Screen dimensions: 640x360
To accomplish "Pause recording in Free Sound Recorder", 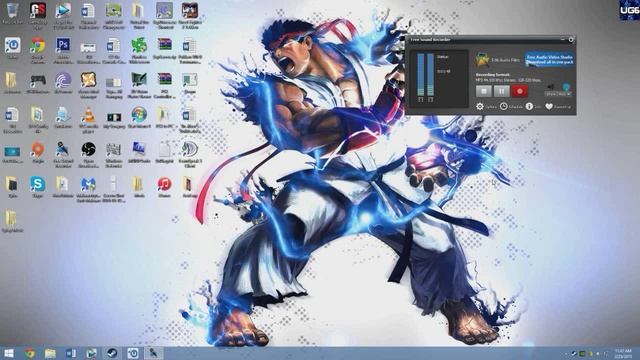I will click(502, 91).
